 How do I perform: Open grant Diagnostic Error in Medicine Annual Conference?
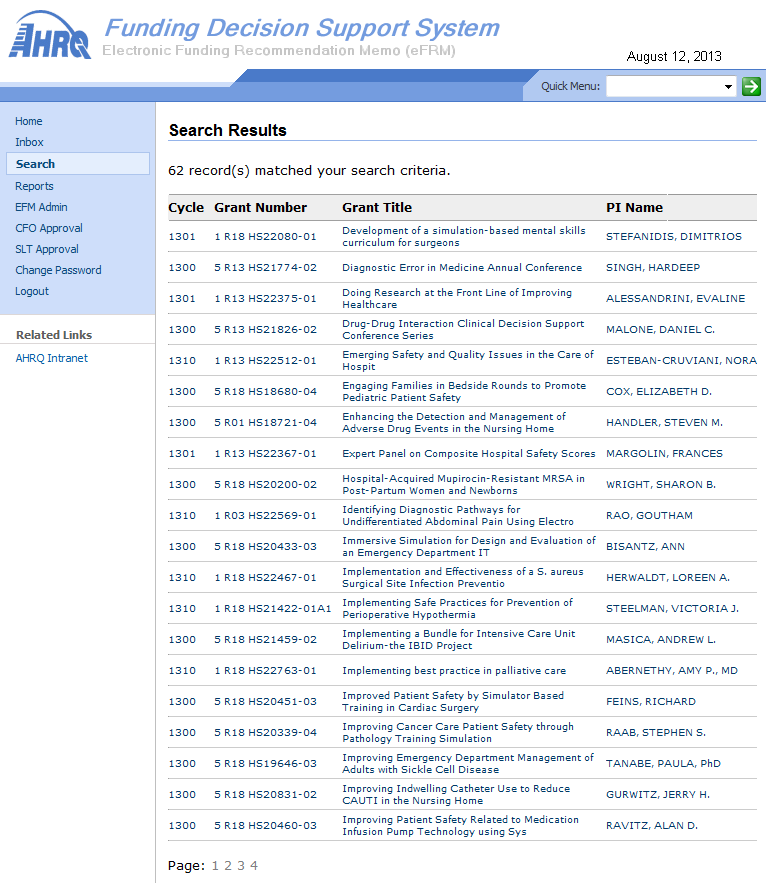pos(462,267)
